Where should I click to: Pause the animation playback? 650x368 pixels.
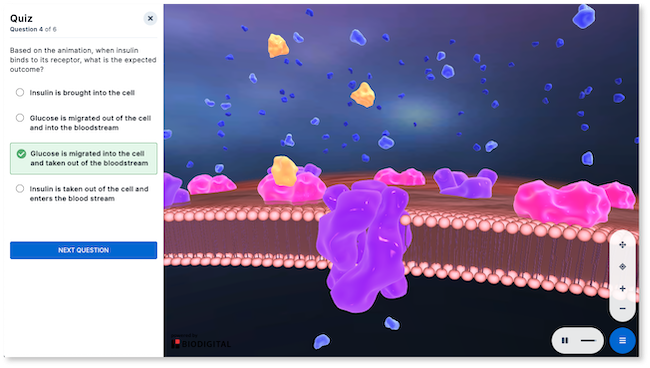(x=564, y=341)
